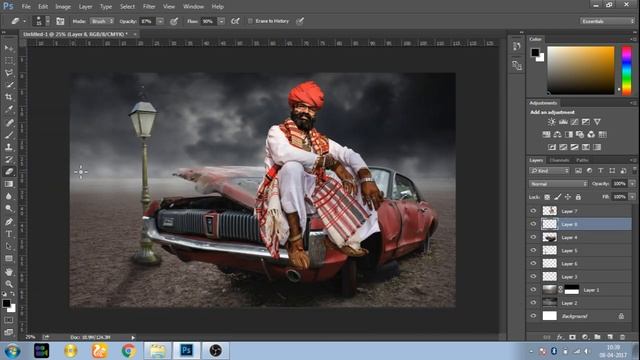Enable the Erase to History checkbox
Viewport: 640px width, 360px height.
point(250,21)
